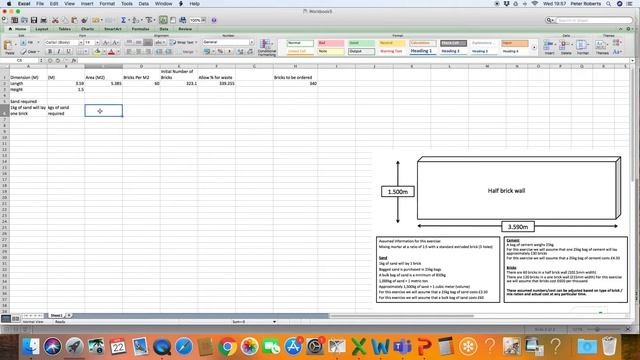This screenshot has height=360, width=640.
Task: Select the Sheet1 tab
Action: click(56, 316)
